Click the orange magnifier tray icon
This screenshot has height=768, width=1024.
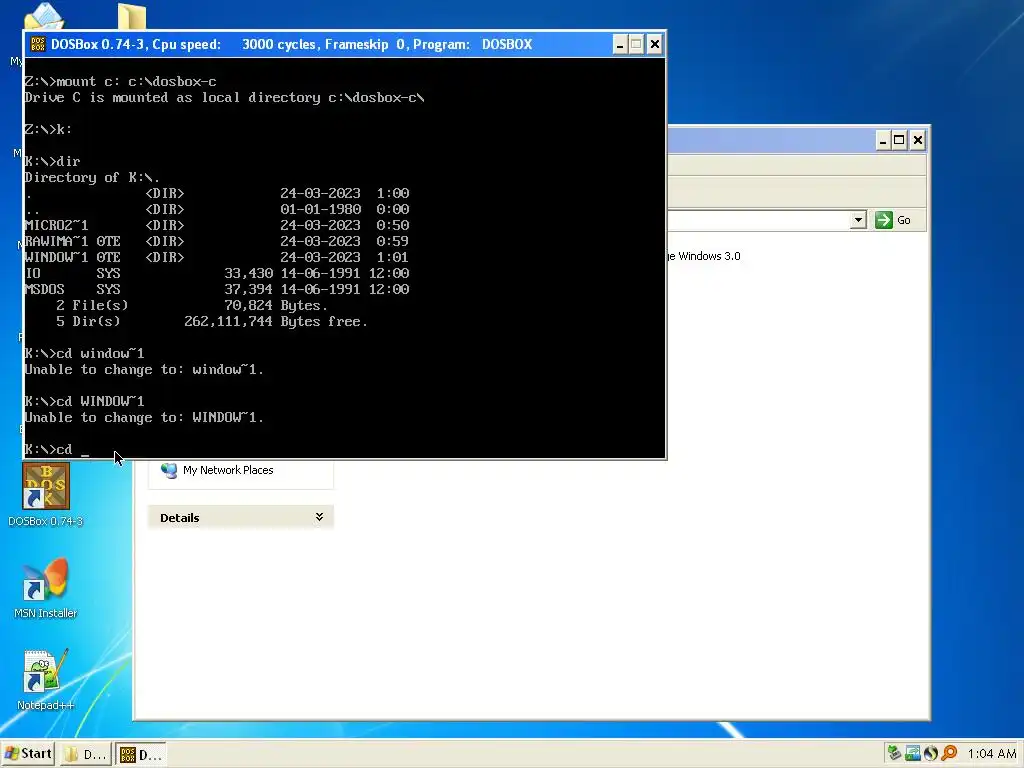click(x=949, y=754)
